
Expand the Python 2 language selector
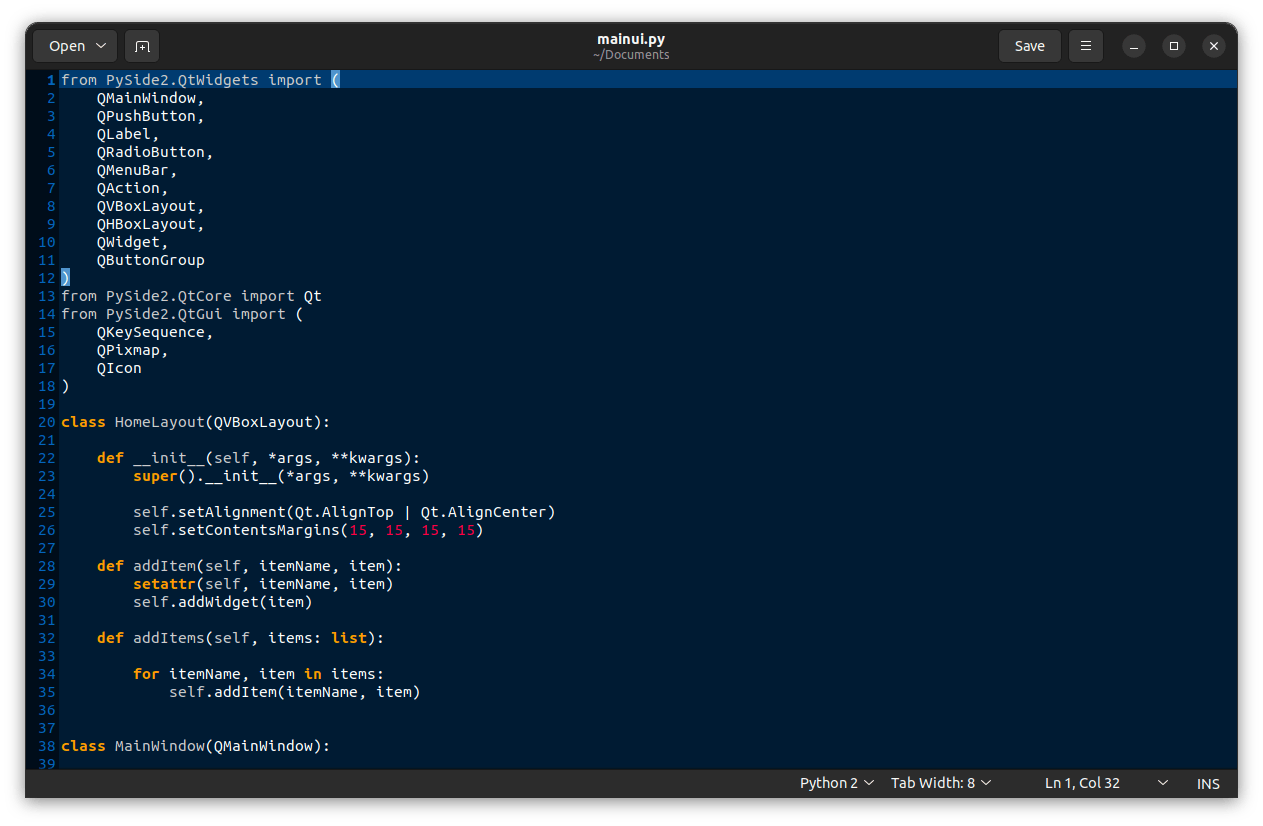click(837, 783)
